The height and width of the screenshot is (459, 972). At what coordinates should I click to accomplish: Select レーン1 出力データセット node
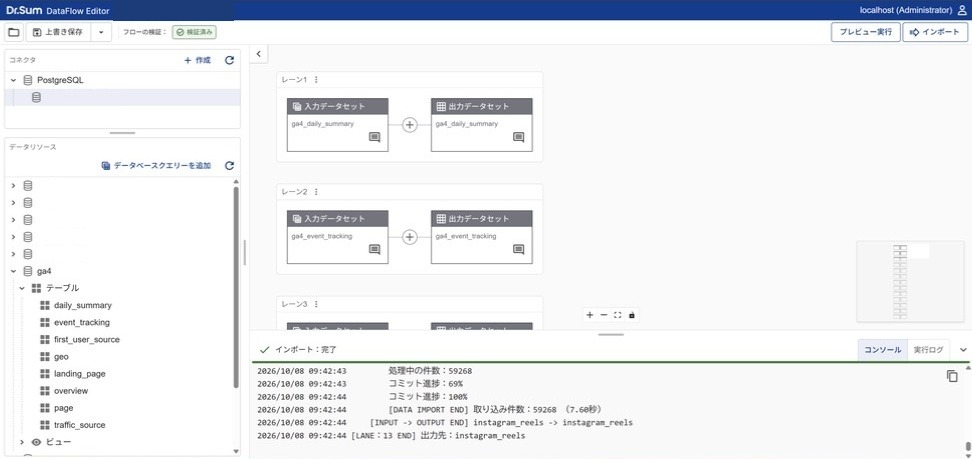tap(482, 125)
